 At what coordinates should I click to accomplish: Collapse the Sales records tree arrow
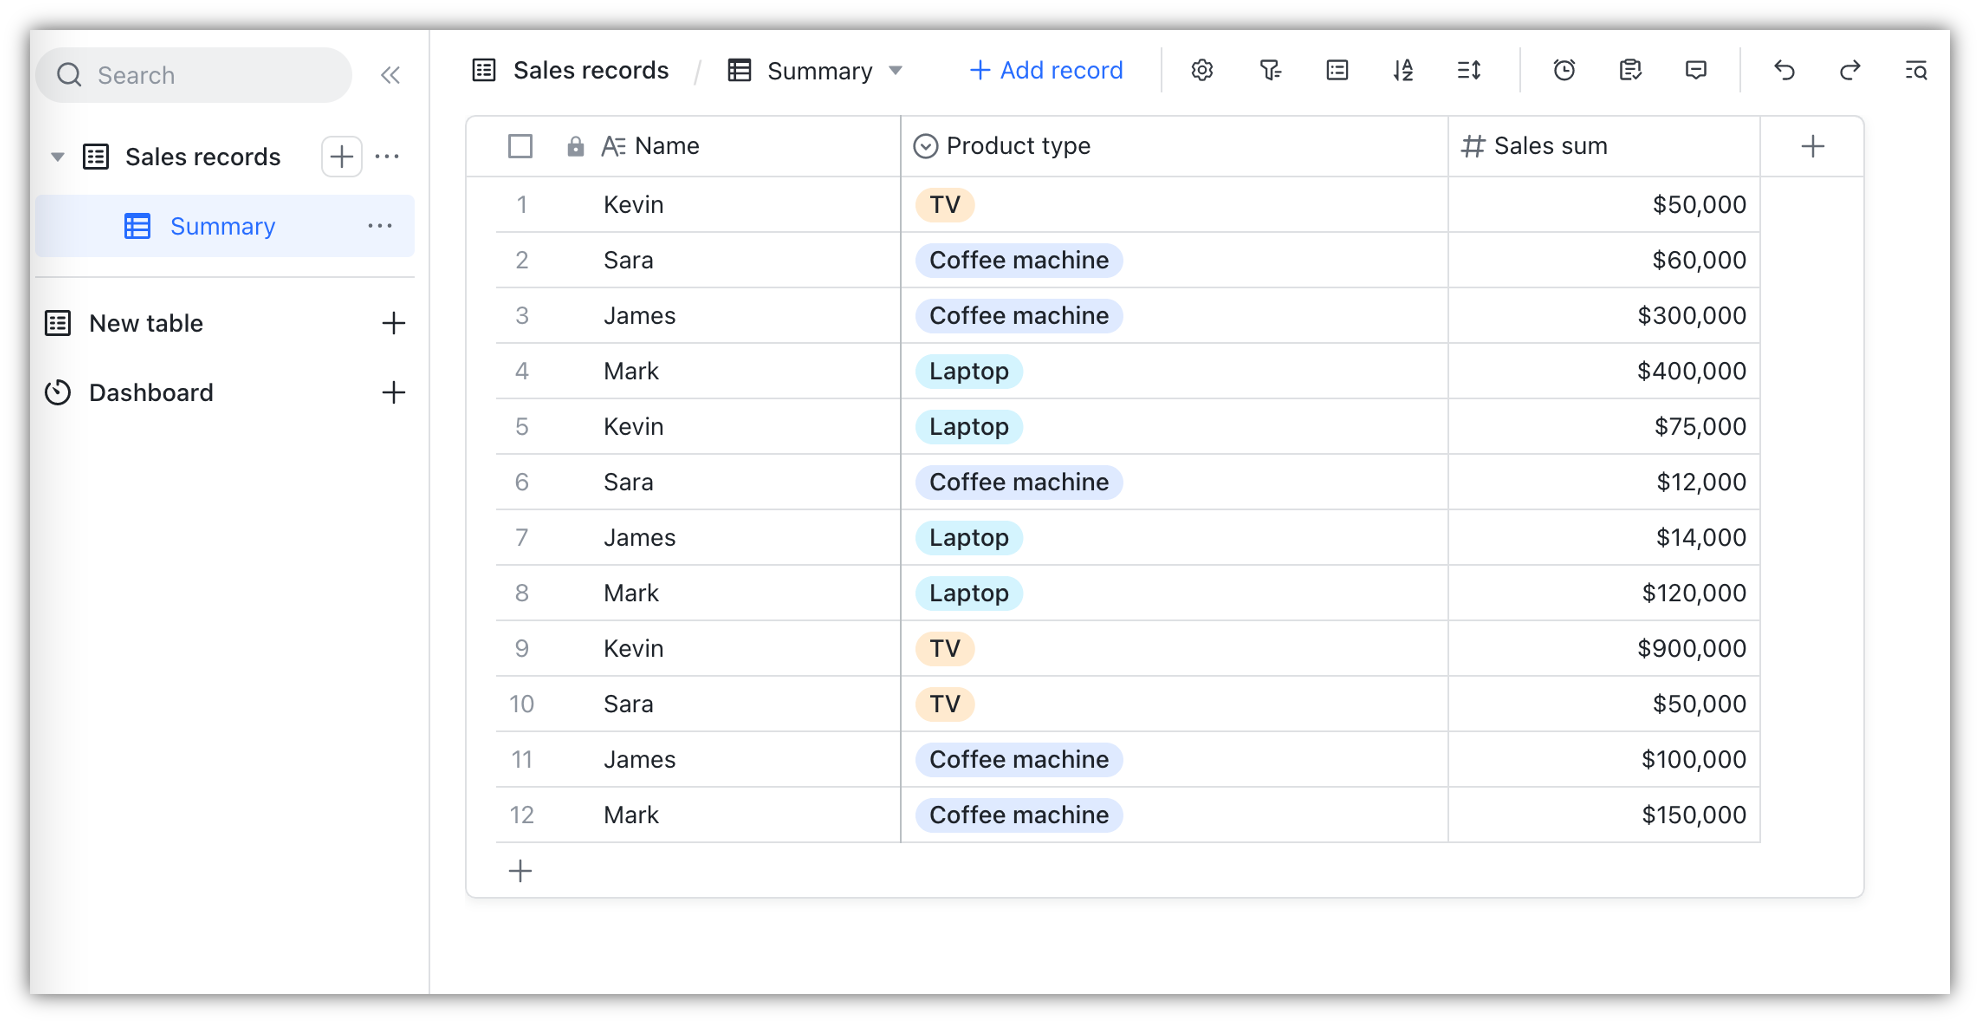pos(58,157)
